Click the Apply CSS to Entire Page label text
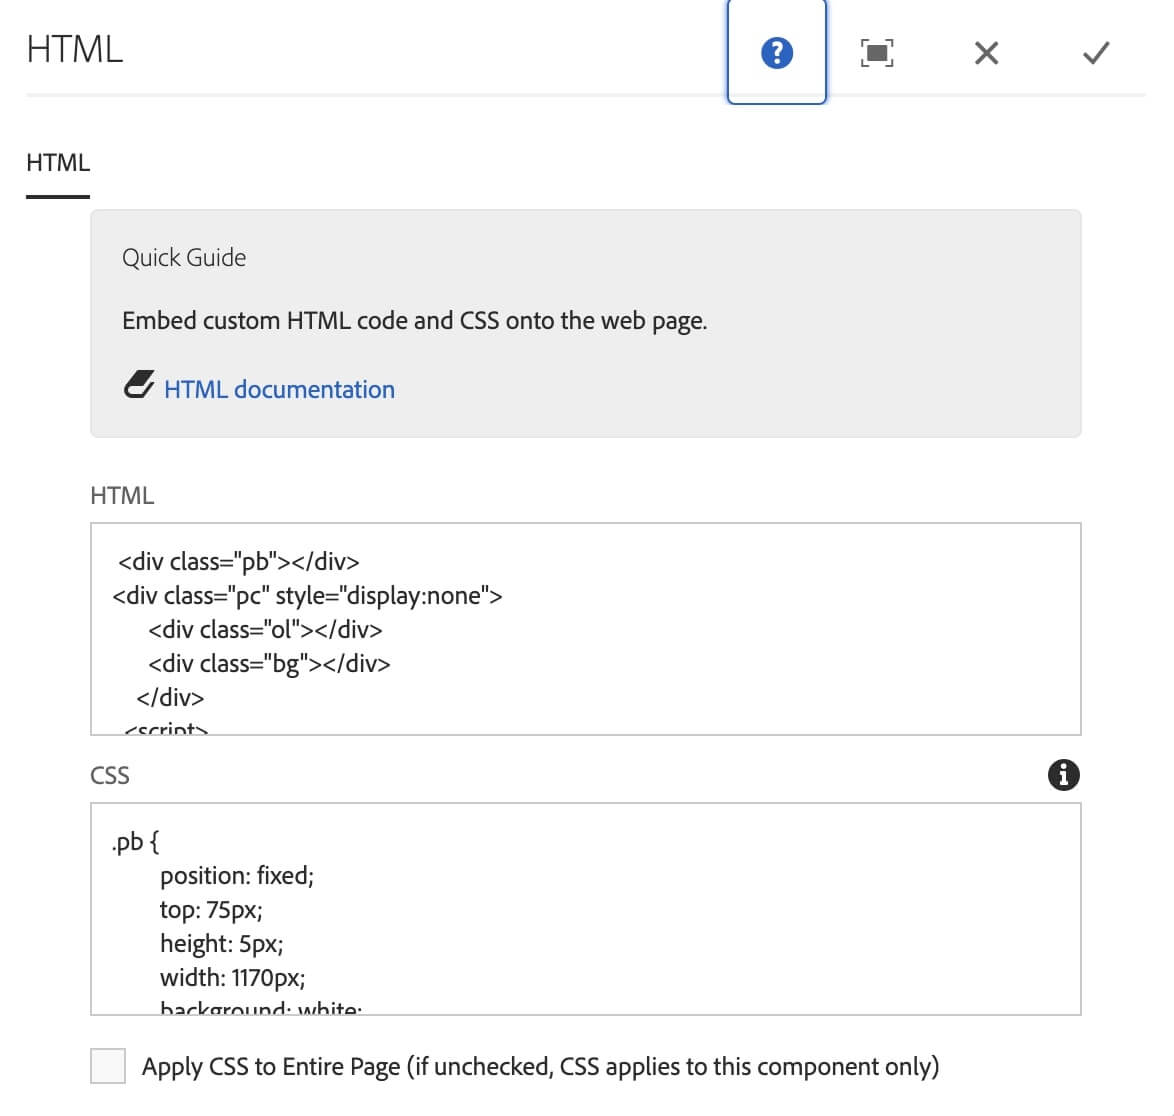This screenshot has height=1116, width=1174. pyautogui.click(x=540, y=1067)
